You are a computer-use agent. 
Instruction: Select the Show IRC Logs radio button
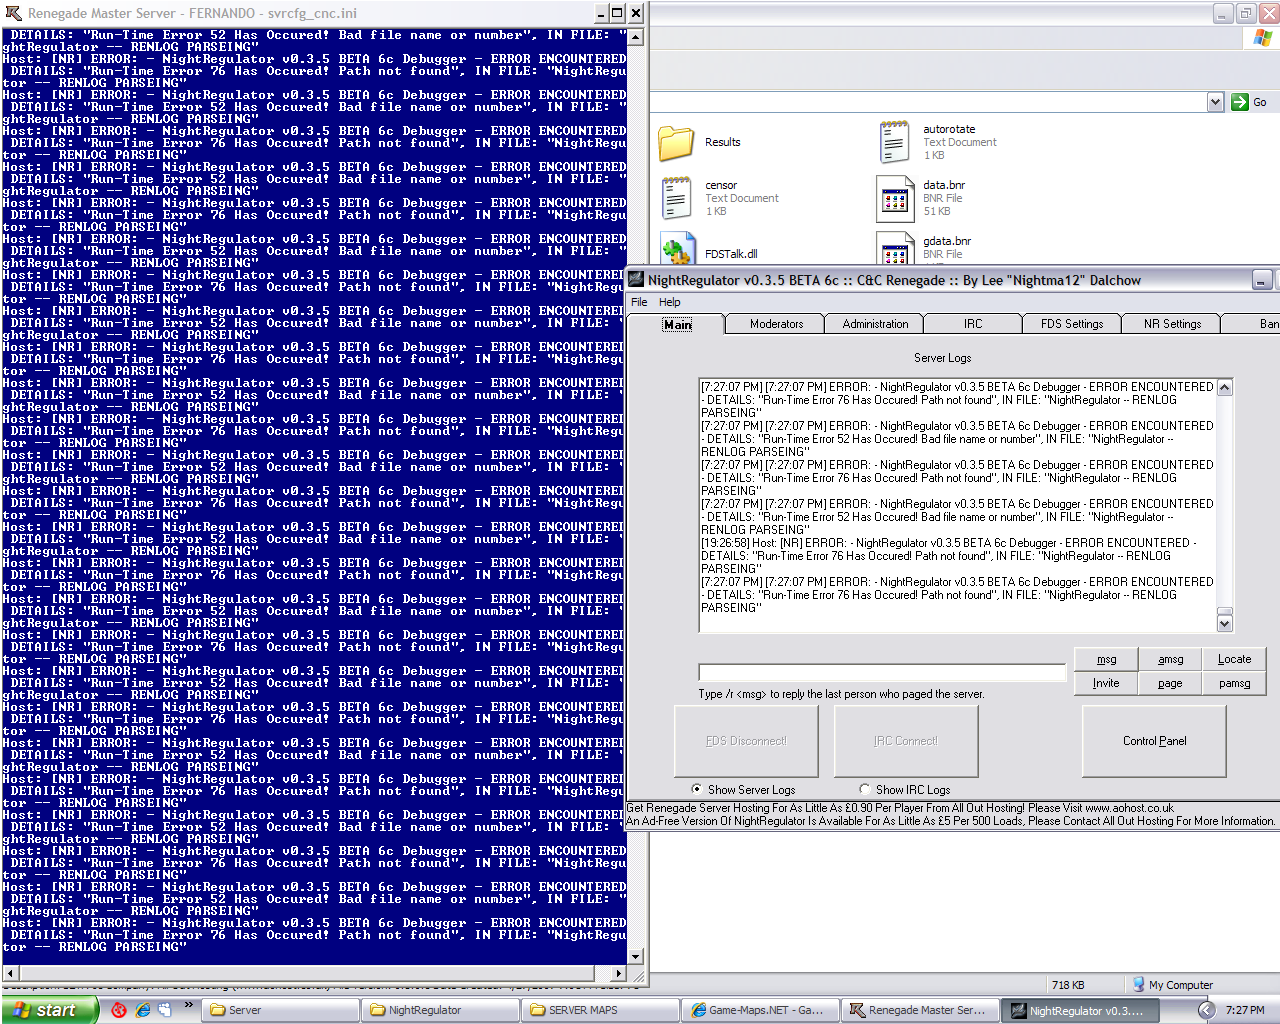pos(865,789)
